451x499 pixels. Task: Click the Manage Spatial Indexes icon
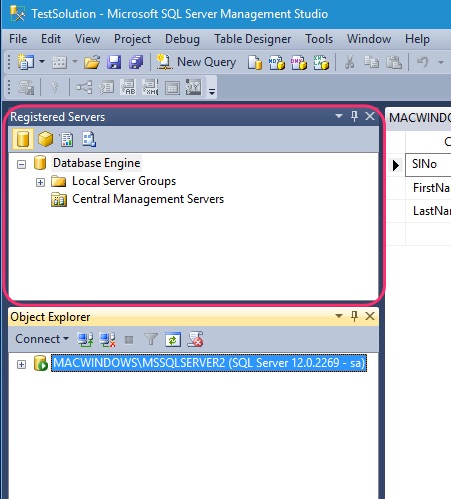[194, 87]
